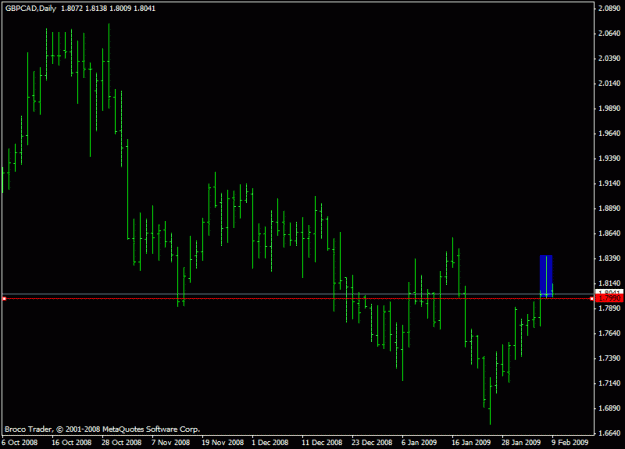Click the 1.8890 price axis label
The width and height of the screenshot is (625, 449).
point(609,209)
